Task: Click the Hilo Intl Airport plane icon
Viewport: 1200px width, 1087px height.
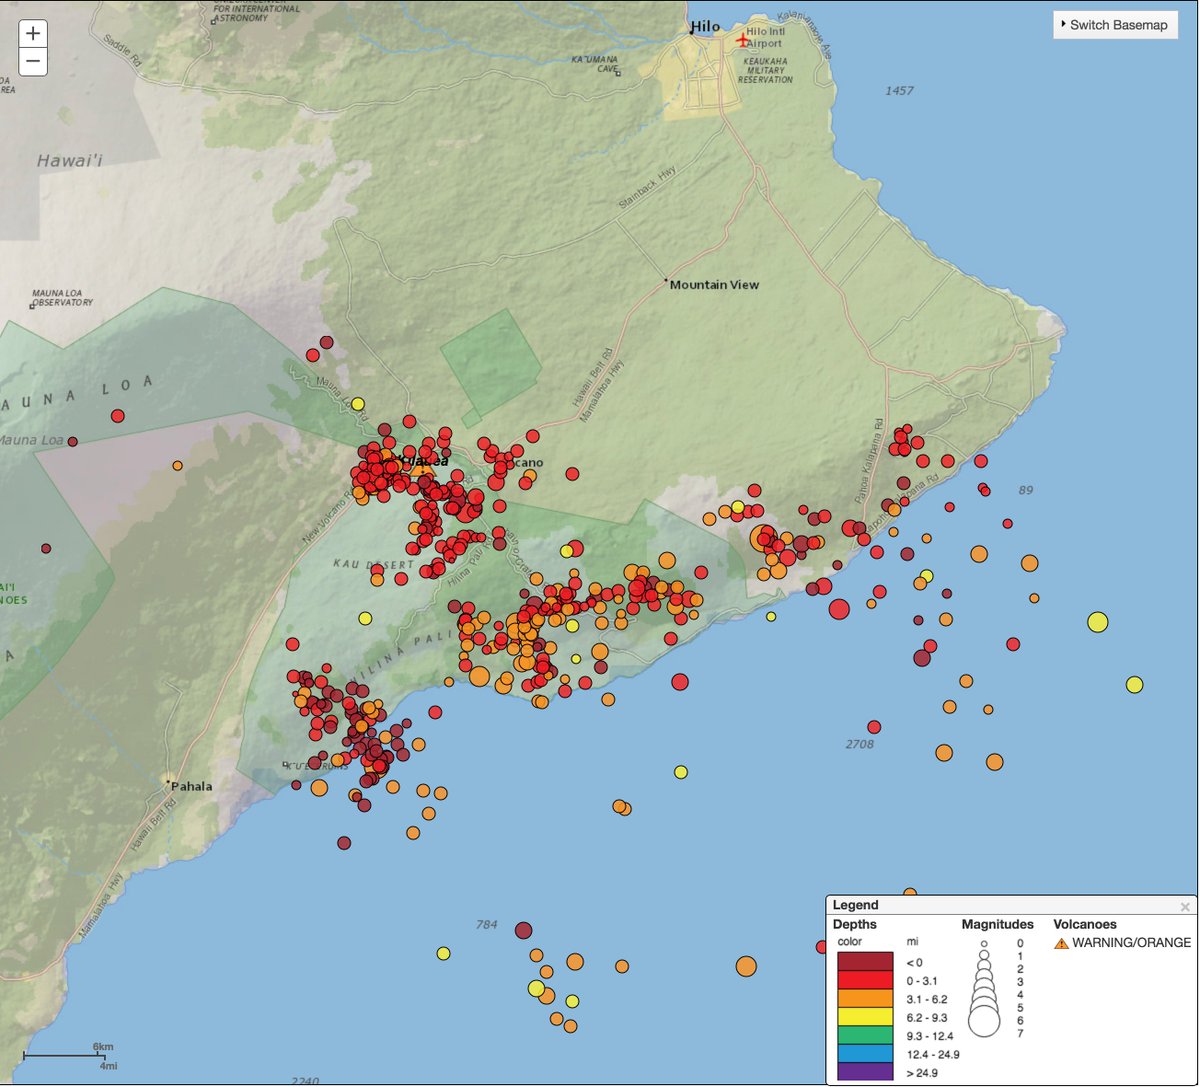Action: click(741, 40)
